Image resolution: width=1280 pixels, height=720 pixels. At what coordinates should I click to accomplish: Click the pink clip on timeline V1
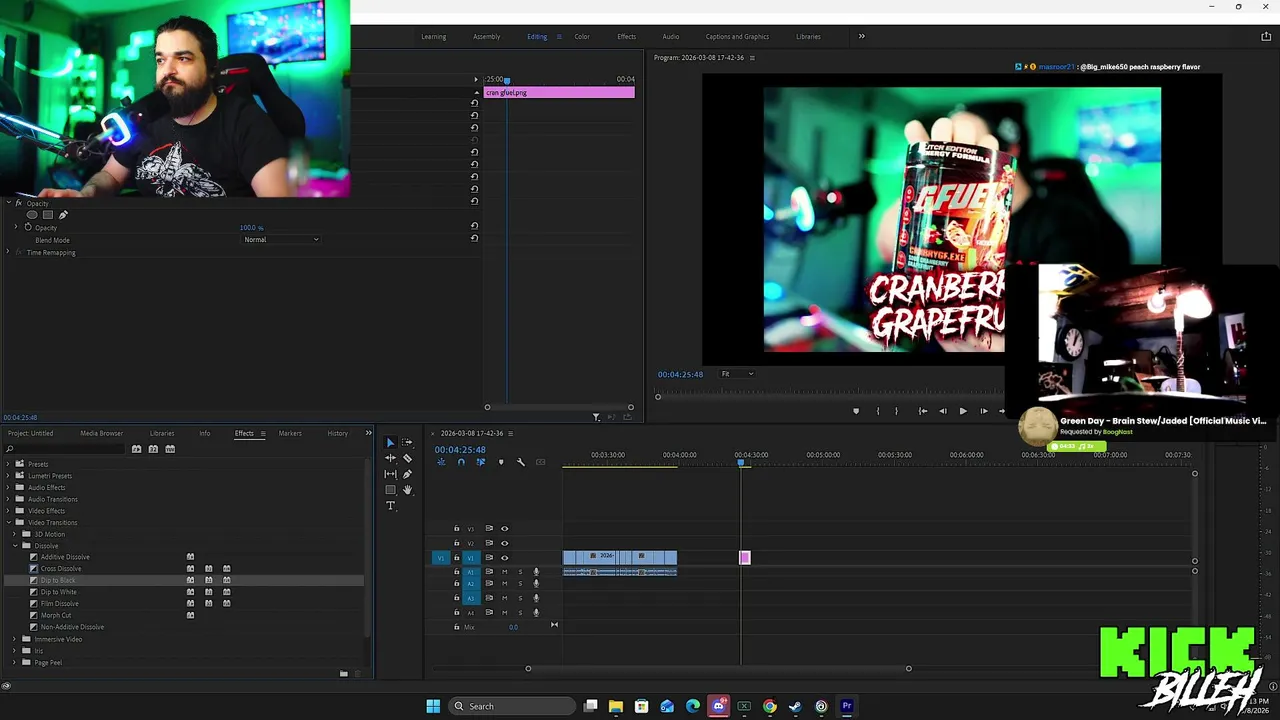tap(744, 558)
